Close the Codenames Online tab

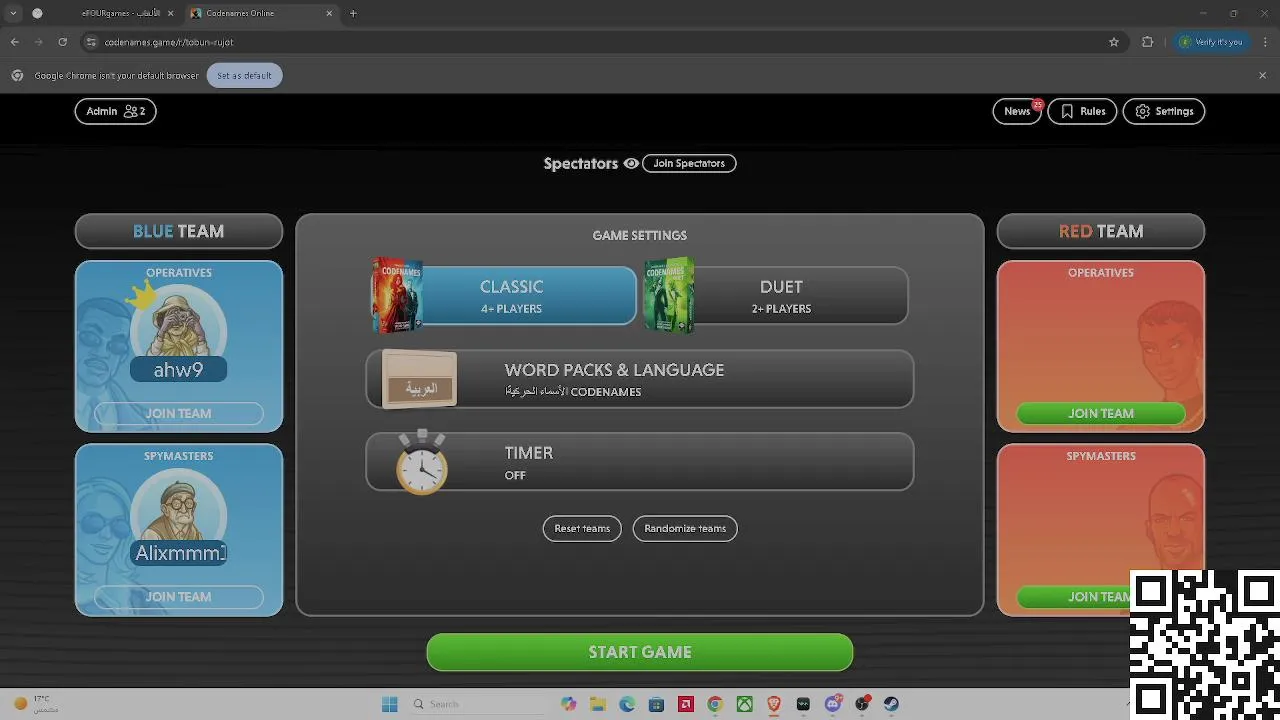[x=329, y=13]
